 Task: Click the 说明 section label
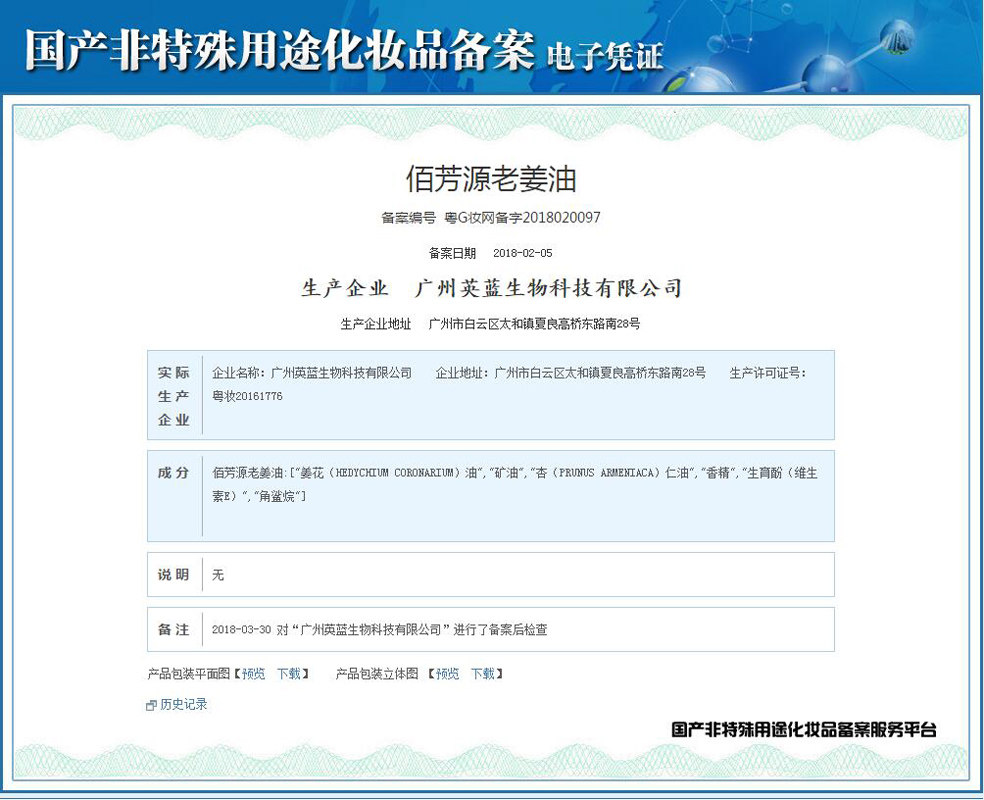173,574
